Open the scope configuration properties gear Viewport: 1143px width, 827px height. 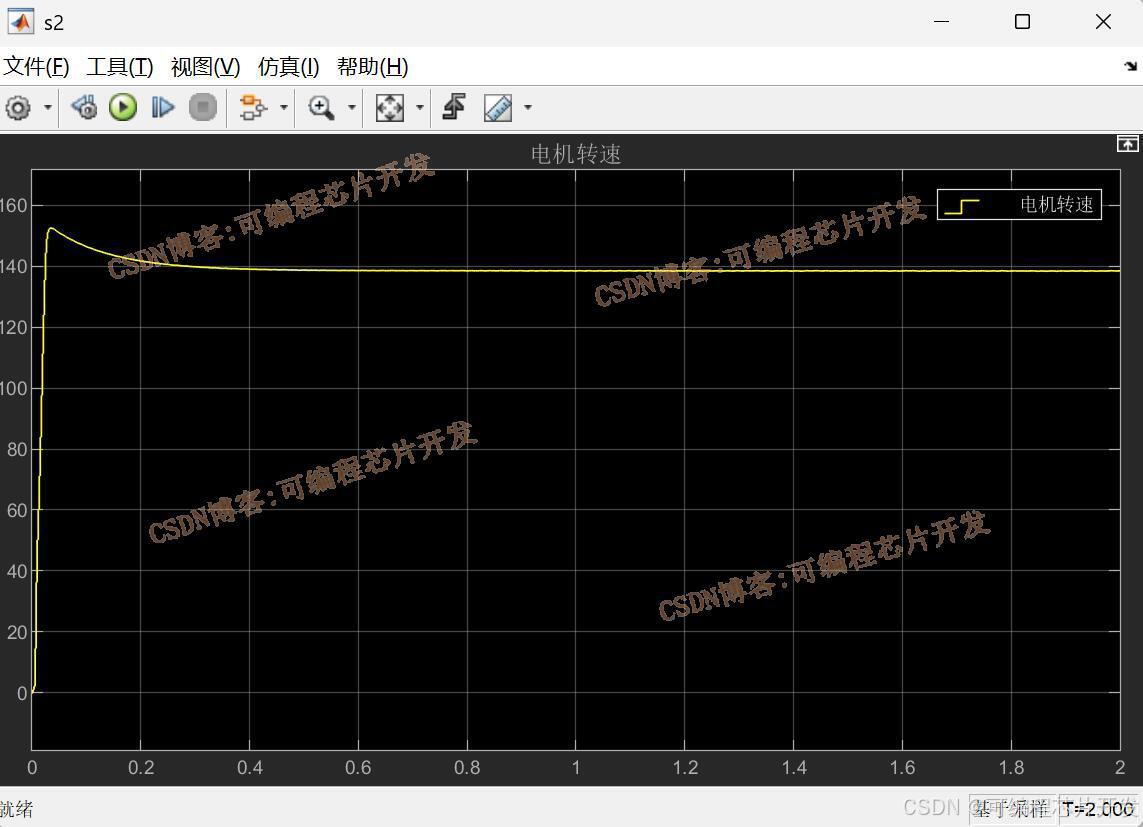coord(18,108)
